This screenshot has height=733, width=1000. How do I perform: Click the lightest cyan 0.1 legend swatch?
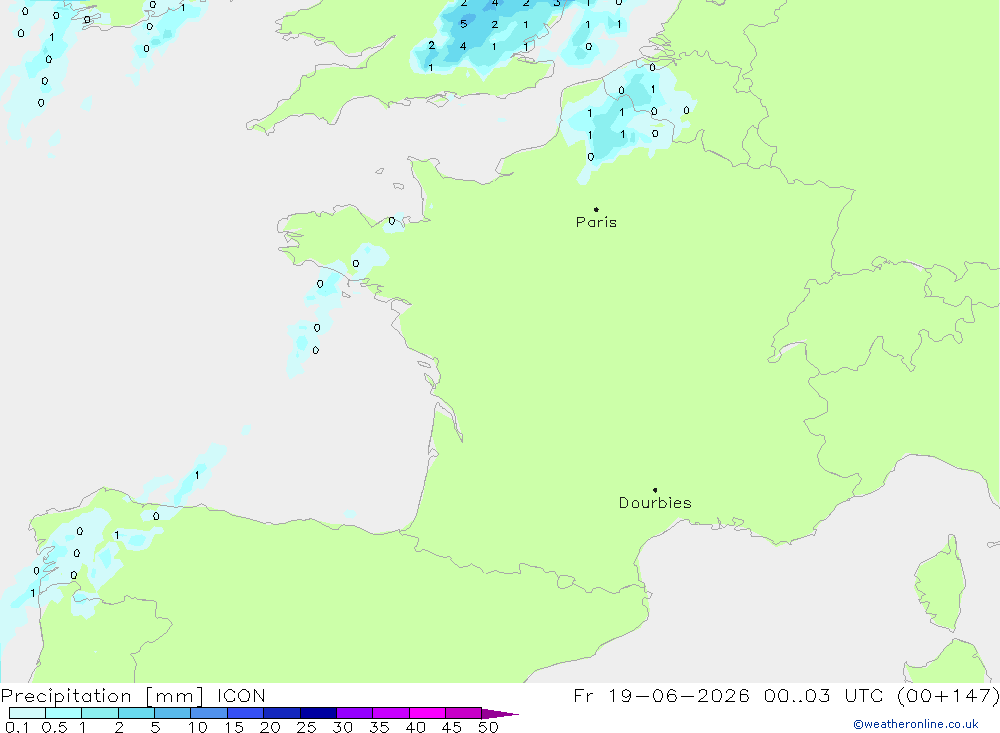27,713
